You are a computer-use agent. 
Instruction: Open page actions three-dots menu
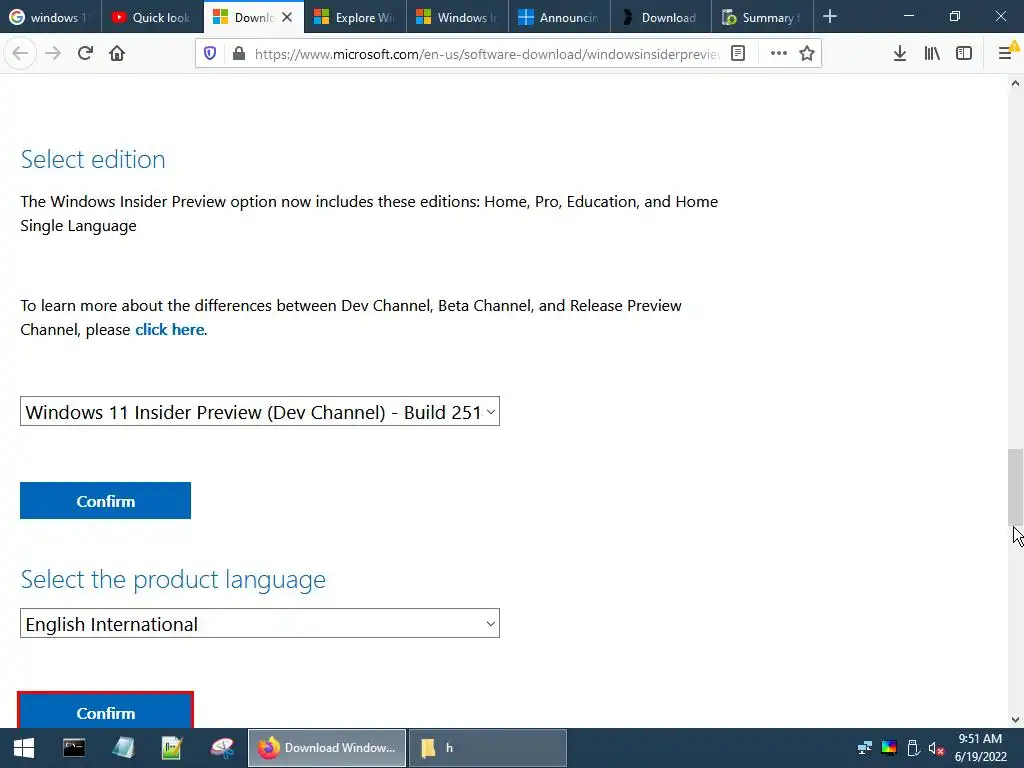[x=778, y=54]
